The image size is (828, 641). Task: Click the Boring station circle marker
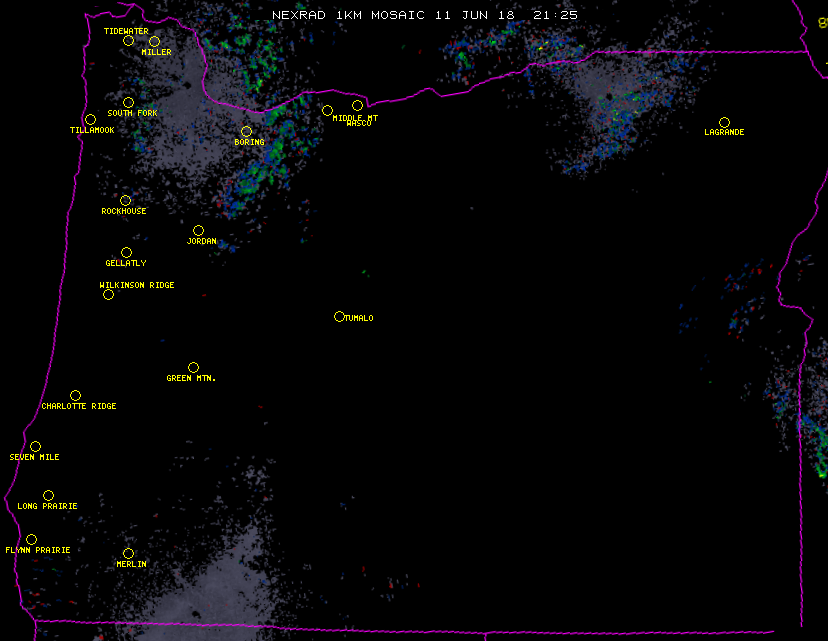tap(246, 132)
